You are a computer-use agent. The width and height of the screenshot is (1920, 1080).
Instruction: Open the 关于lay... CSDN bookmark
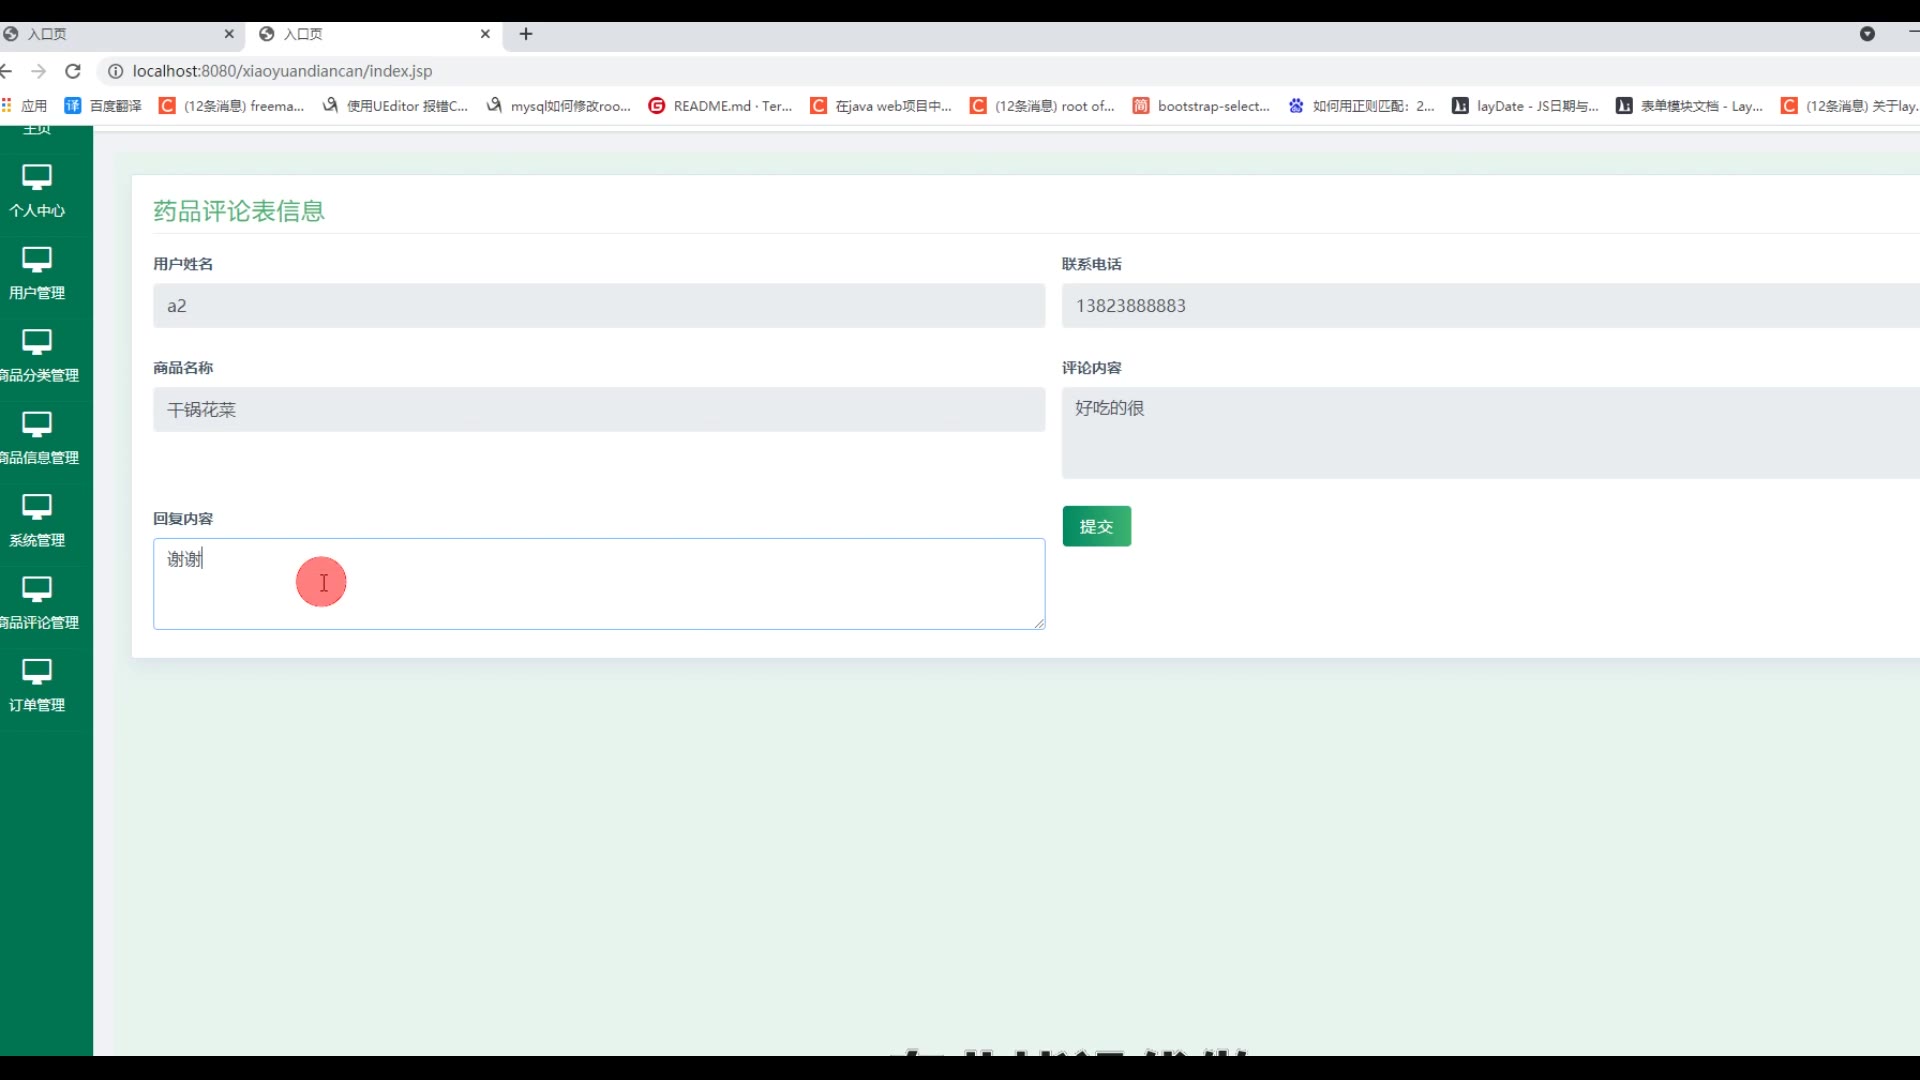[x=1850, y=106]
